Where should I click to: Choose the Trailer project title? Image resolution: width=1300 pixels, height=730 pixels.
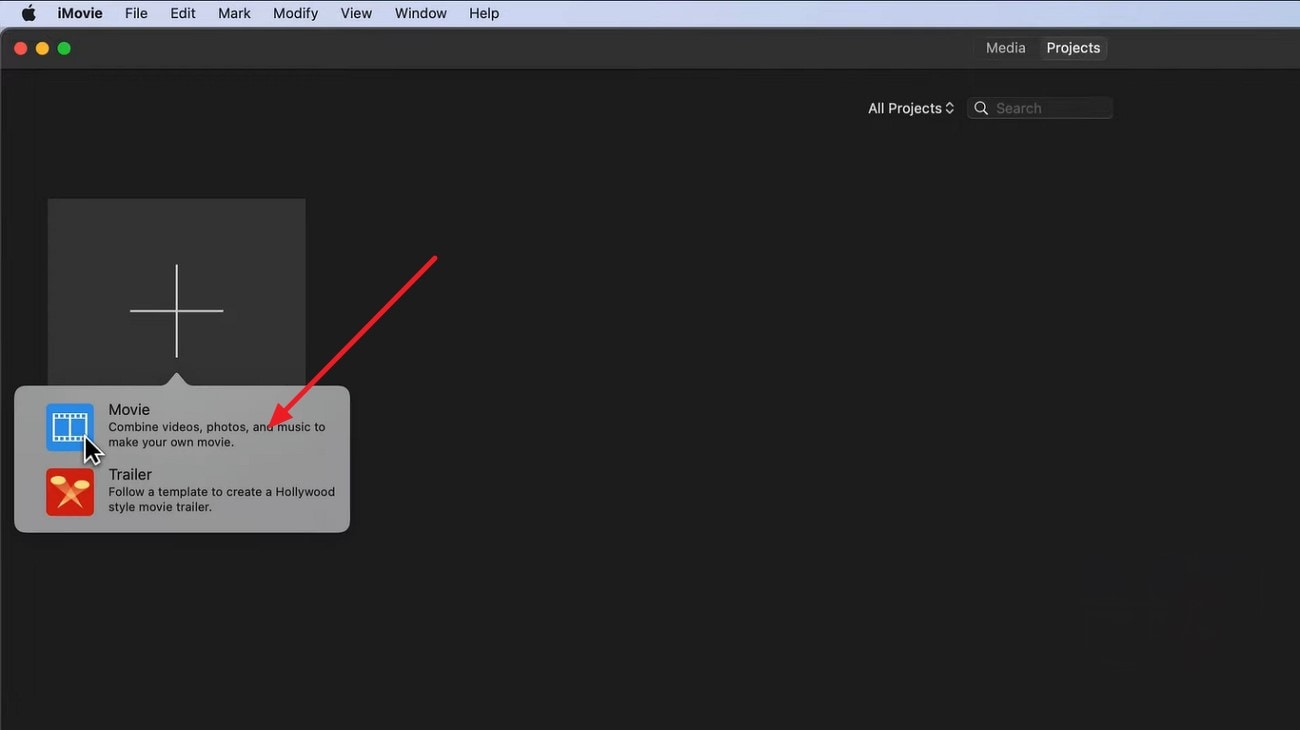[130, 475]
